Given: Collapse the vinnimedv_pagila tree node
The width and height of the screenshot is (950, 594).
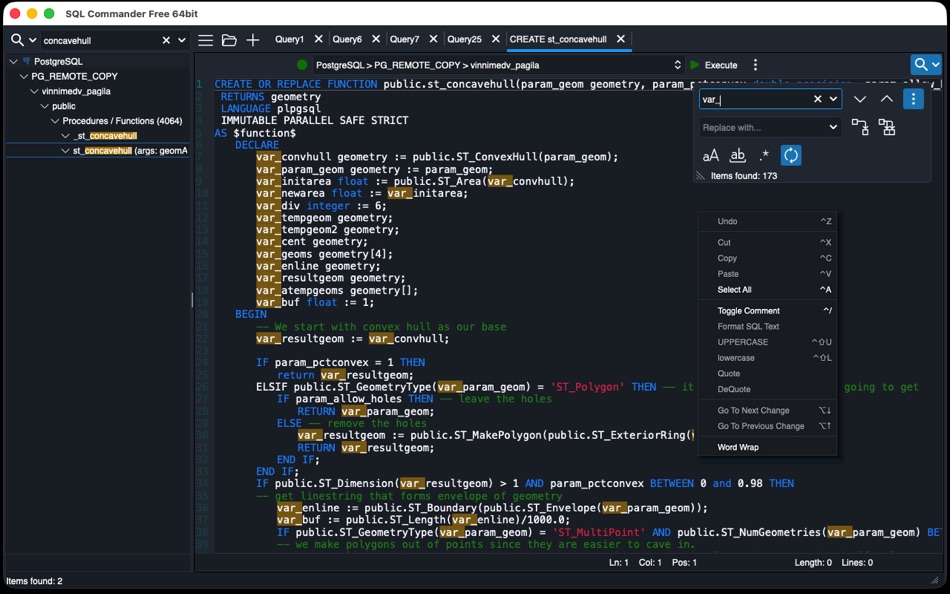Looking at the screenshot, I should 34,91.
